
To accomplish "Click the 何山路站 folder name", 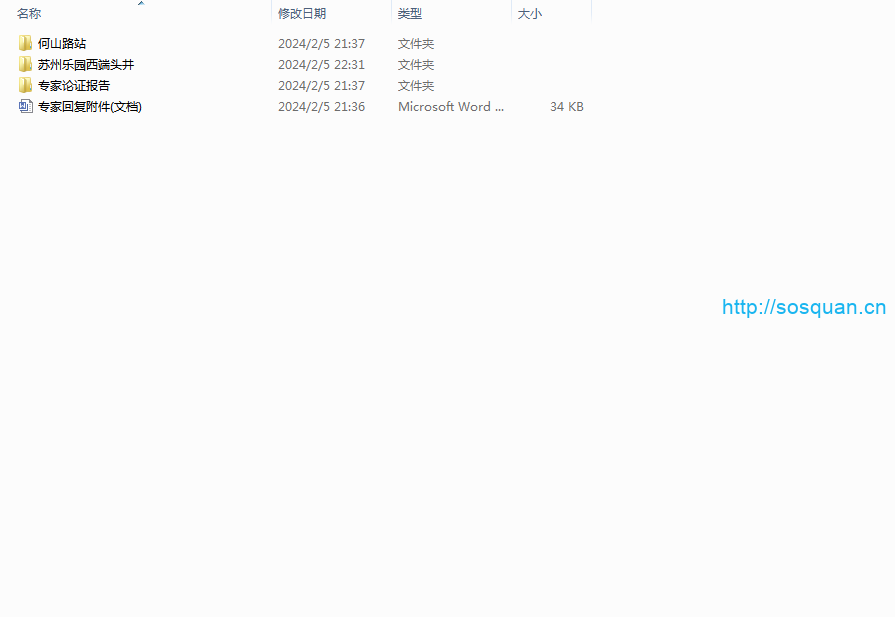I will [x=62, y=43].
